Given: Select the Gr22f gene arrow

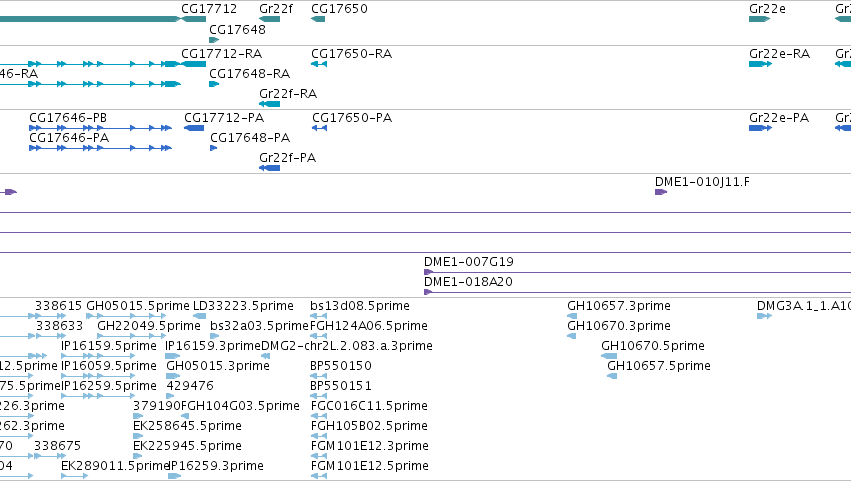Looking at the screenshot, I should 269,19.
